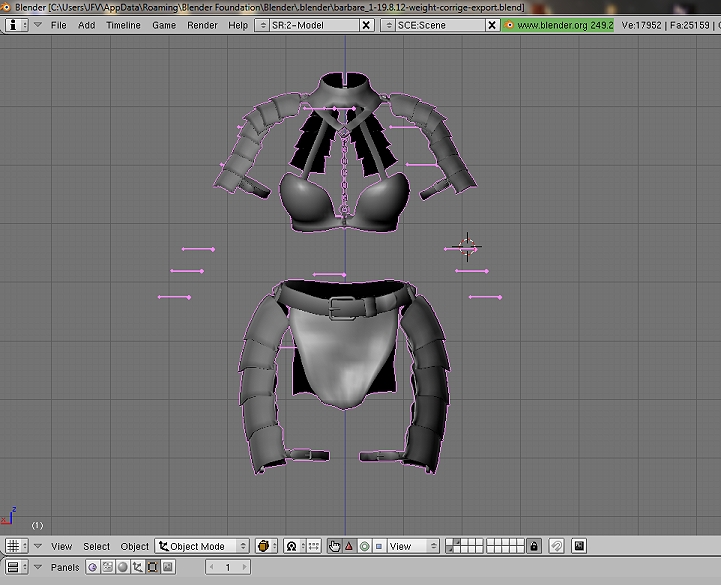Collapse the 3D view header menus arrow

point(38,546)
